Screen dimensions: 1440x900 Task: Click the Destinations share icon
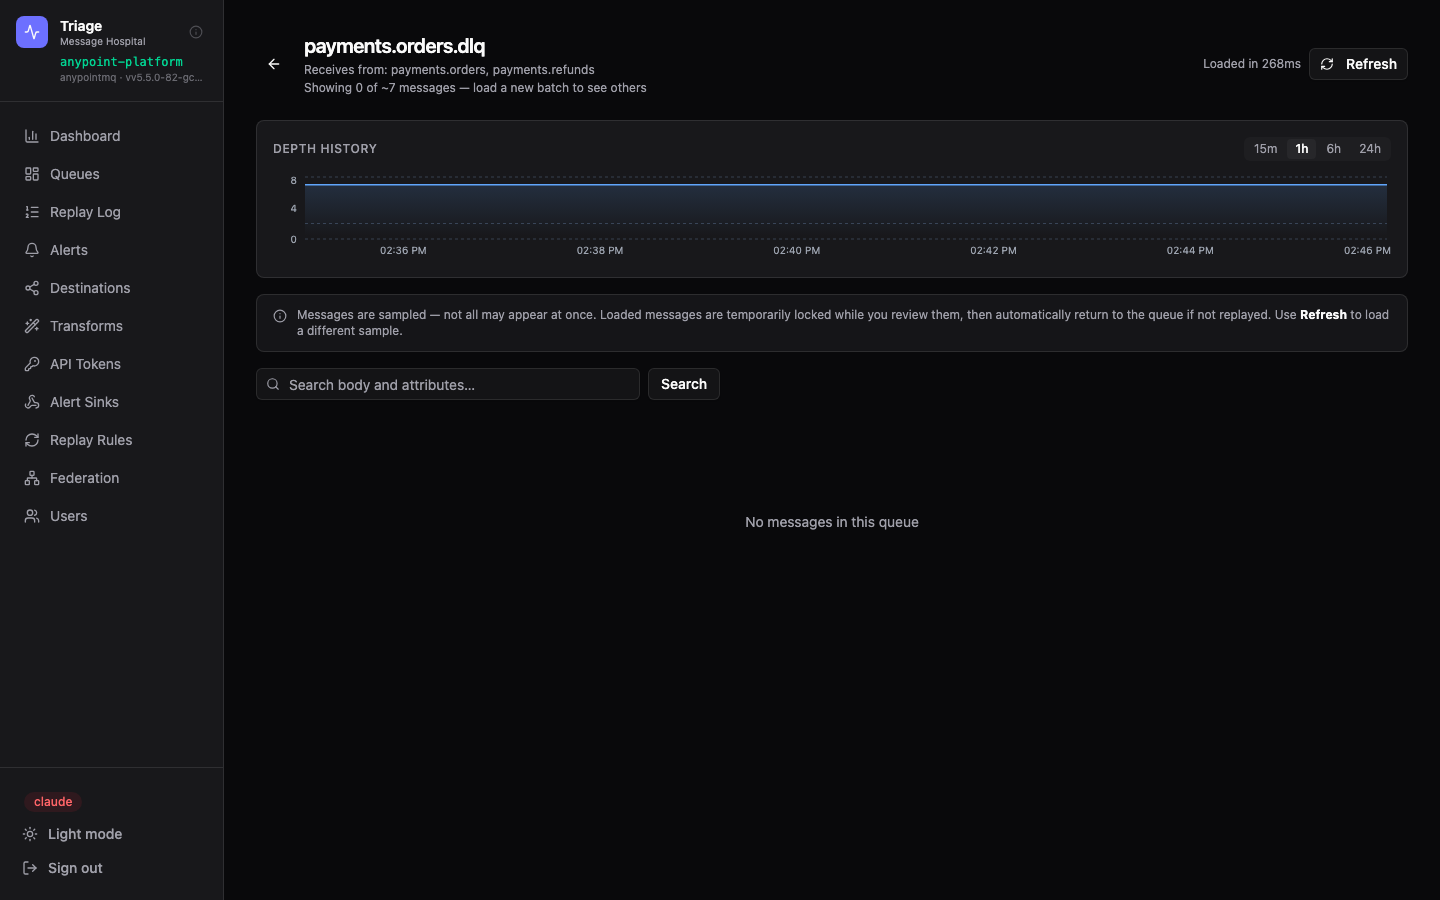point(32,288)
